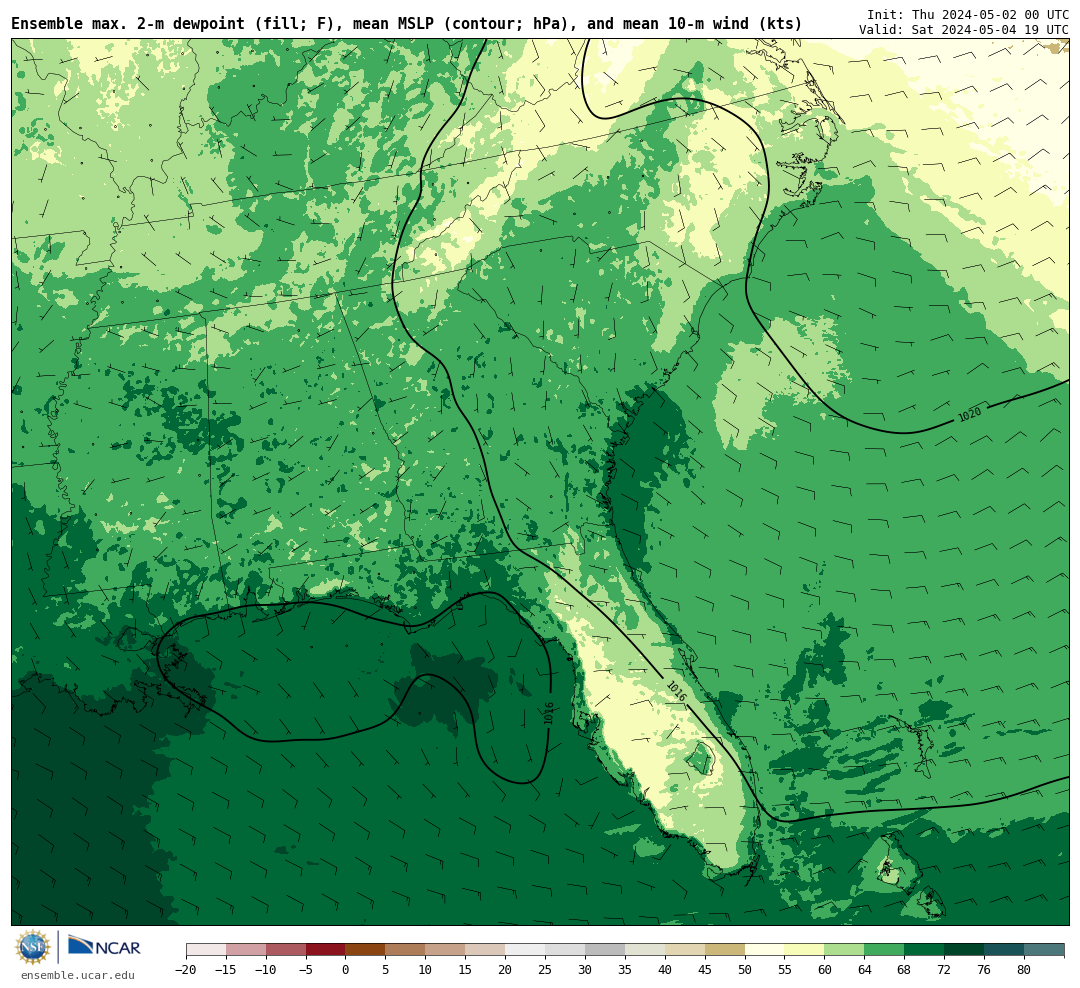Pick the tan swatch between 10 and 15
1080x988 pixels.
(446, 950)
